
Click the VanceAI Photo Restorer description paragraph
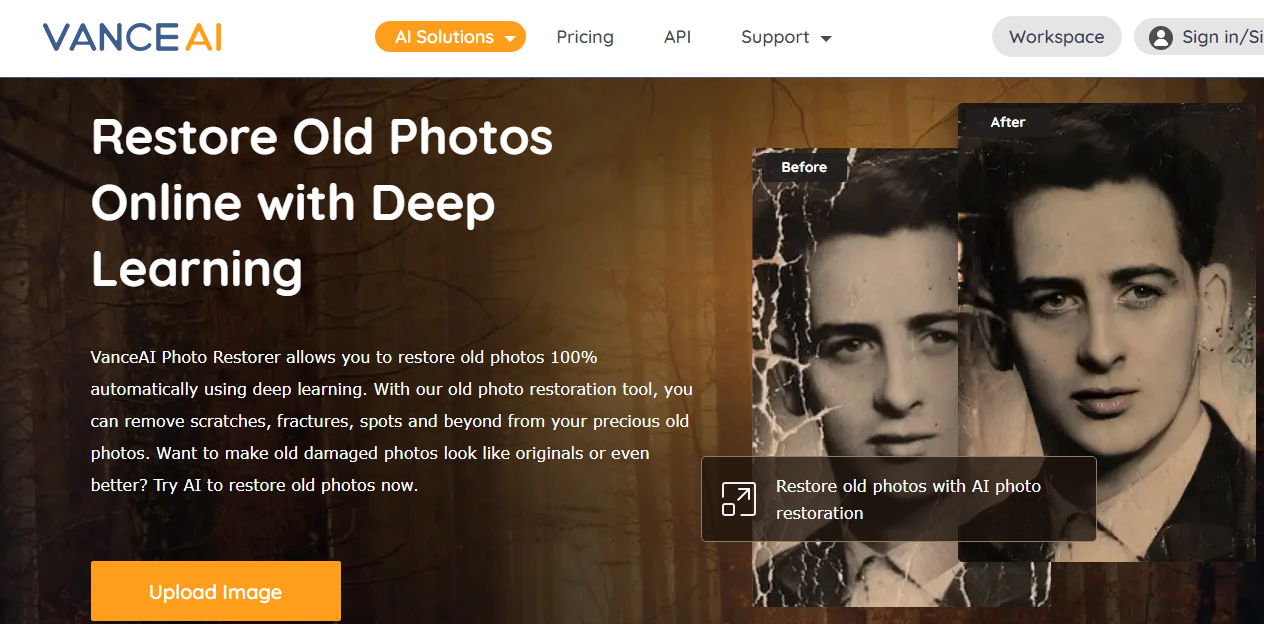click(x=391, y=421)
